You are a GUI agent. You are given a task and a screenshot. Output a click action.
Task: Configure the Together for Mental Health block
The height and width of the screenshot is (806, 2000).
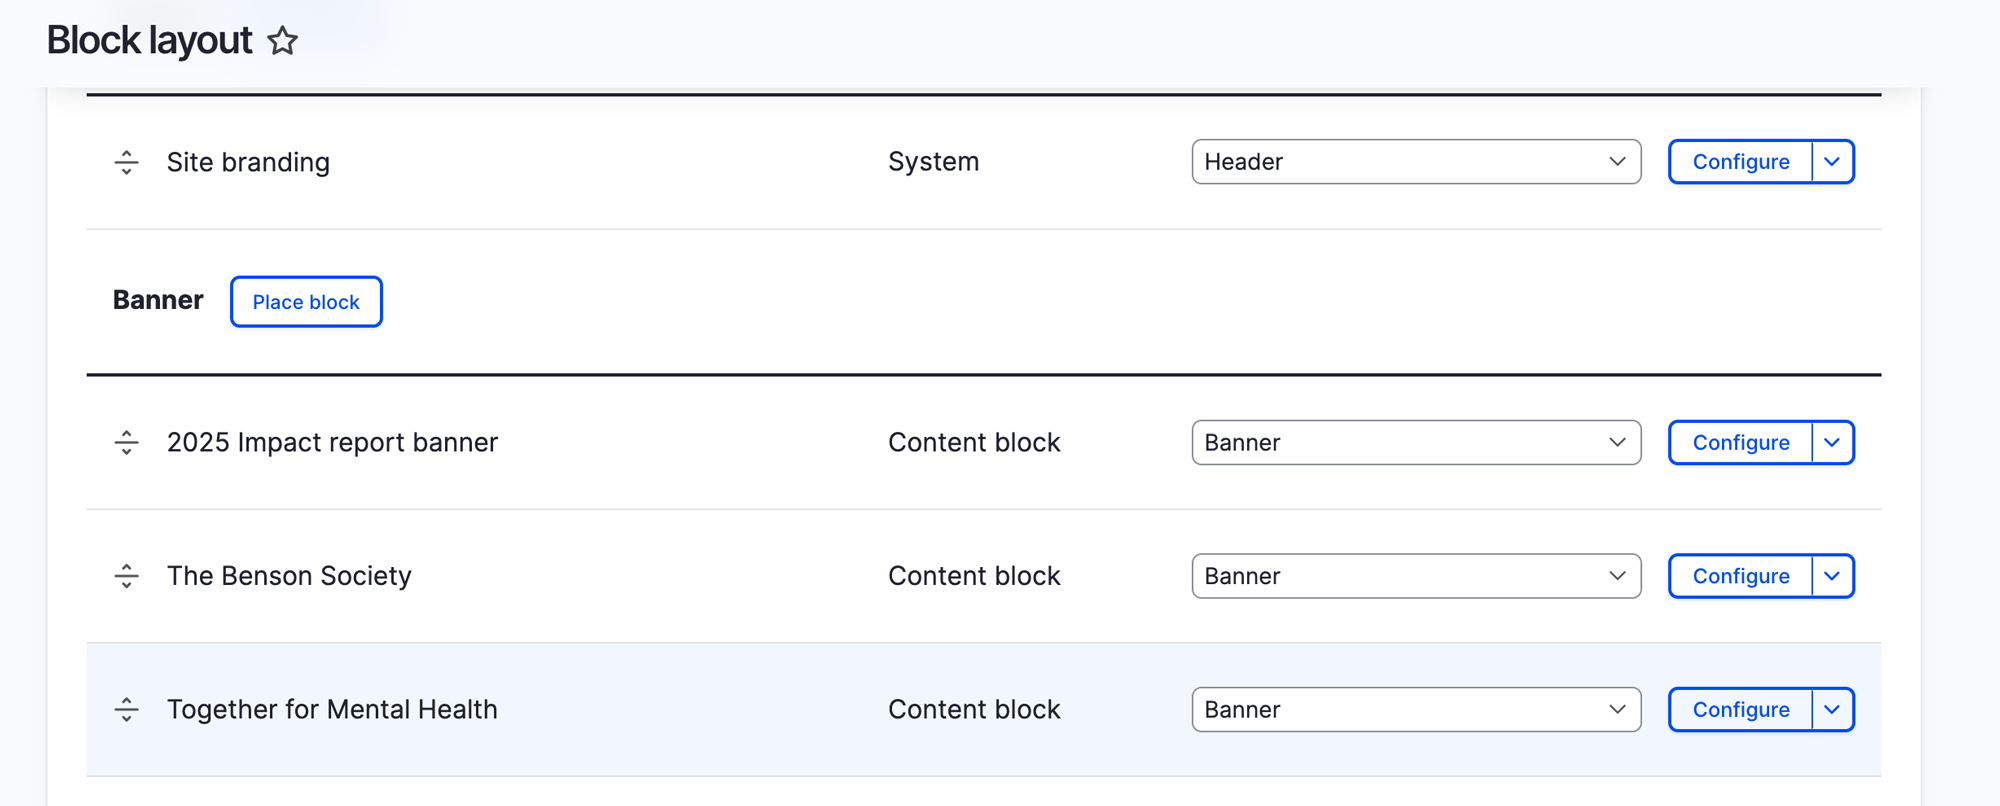[x=1740, y=710]
